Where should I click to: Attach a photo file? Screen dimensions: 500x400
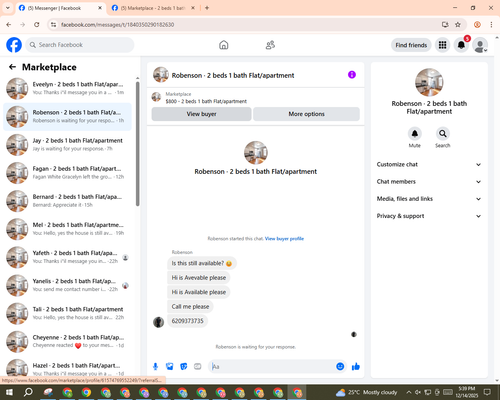click(x=170, y=367)
